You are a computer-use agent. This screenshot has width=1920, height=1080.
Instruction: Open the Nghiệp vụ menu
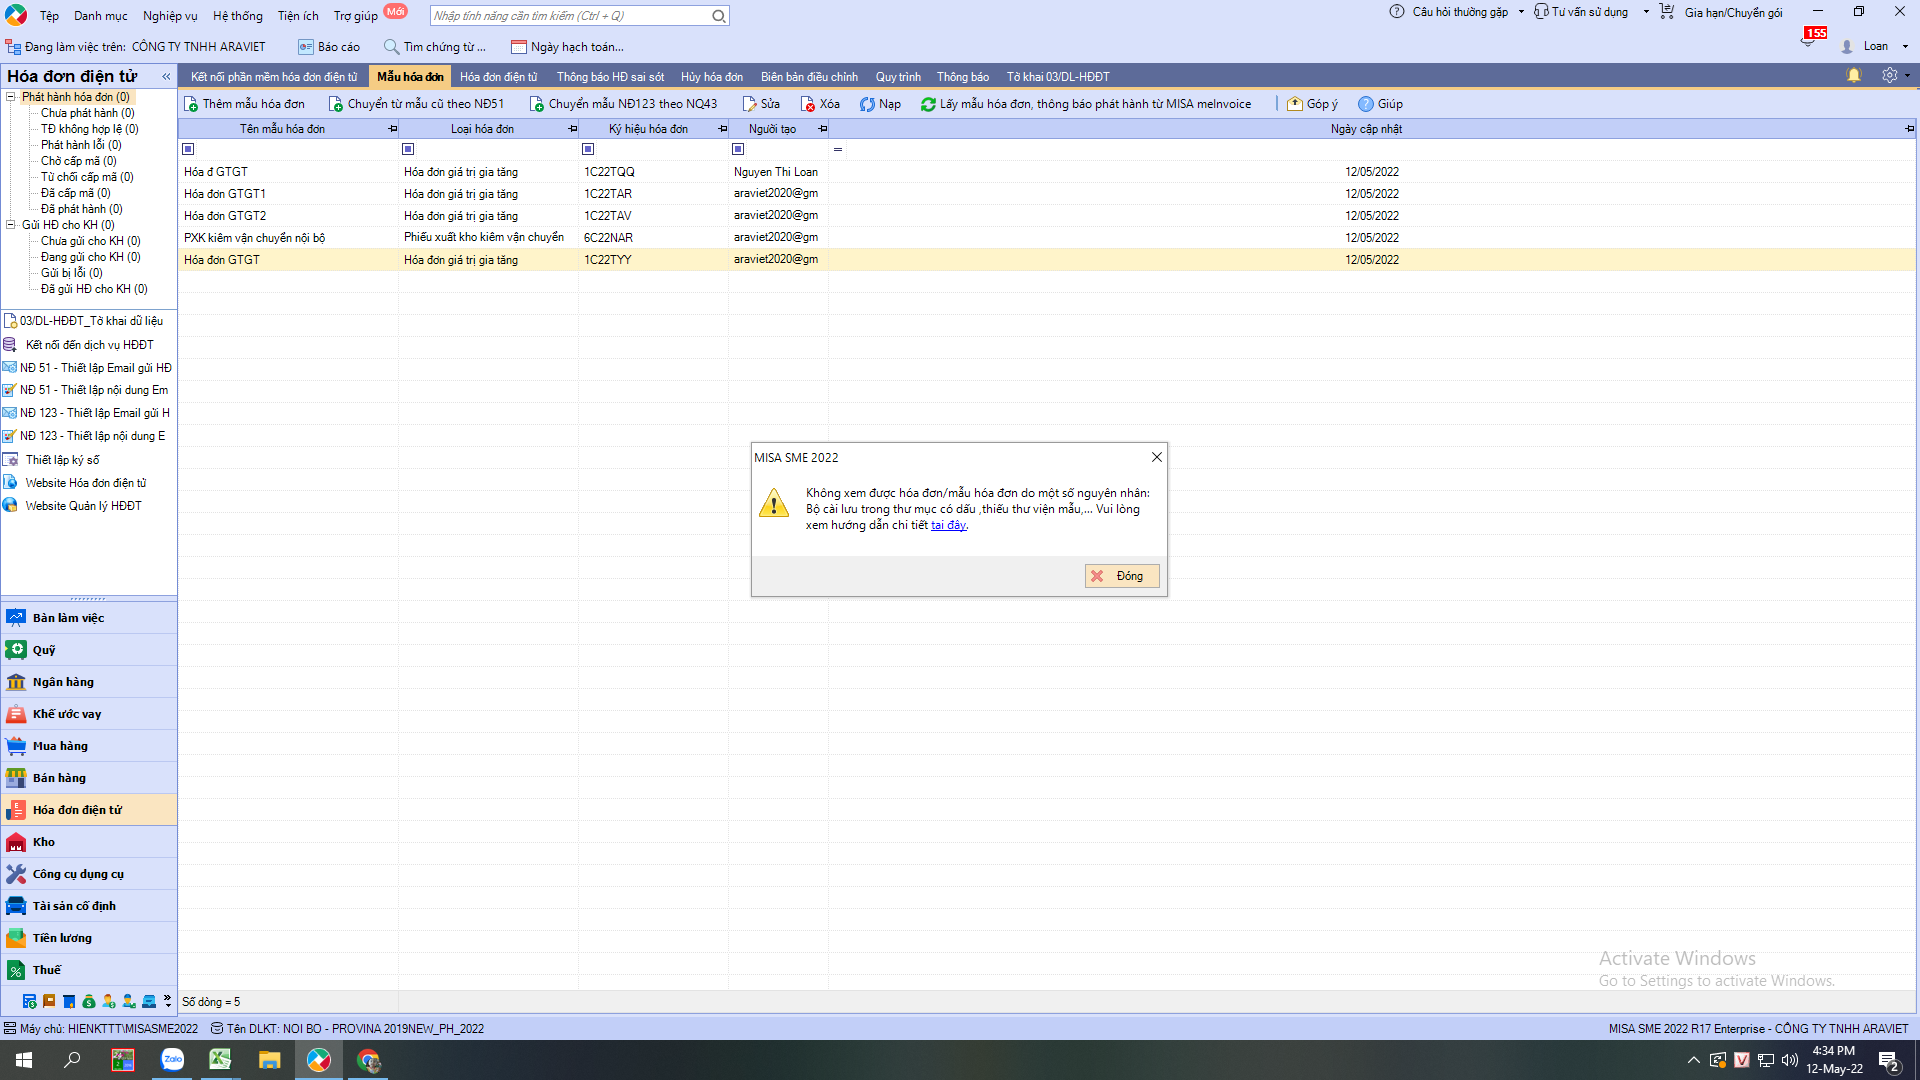click(170, 16)
